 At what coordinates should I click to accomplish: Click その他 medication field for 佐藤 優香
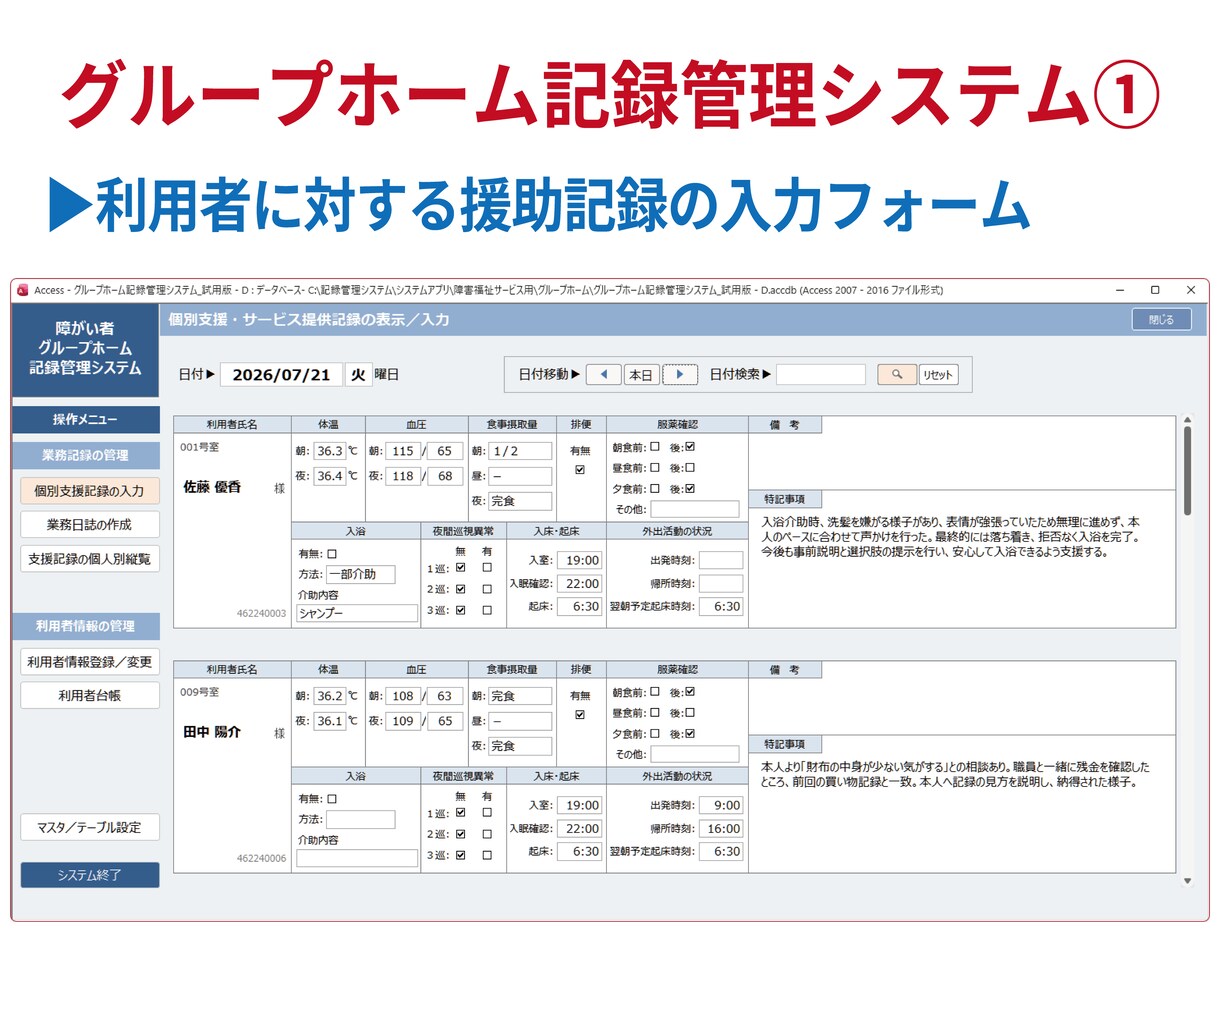695,509
